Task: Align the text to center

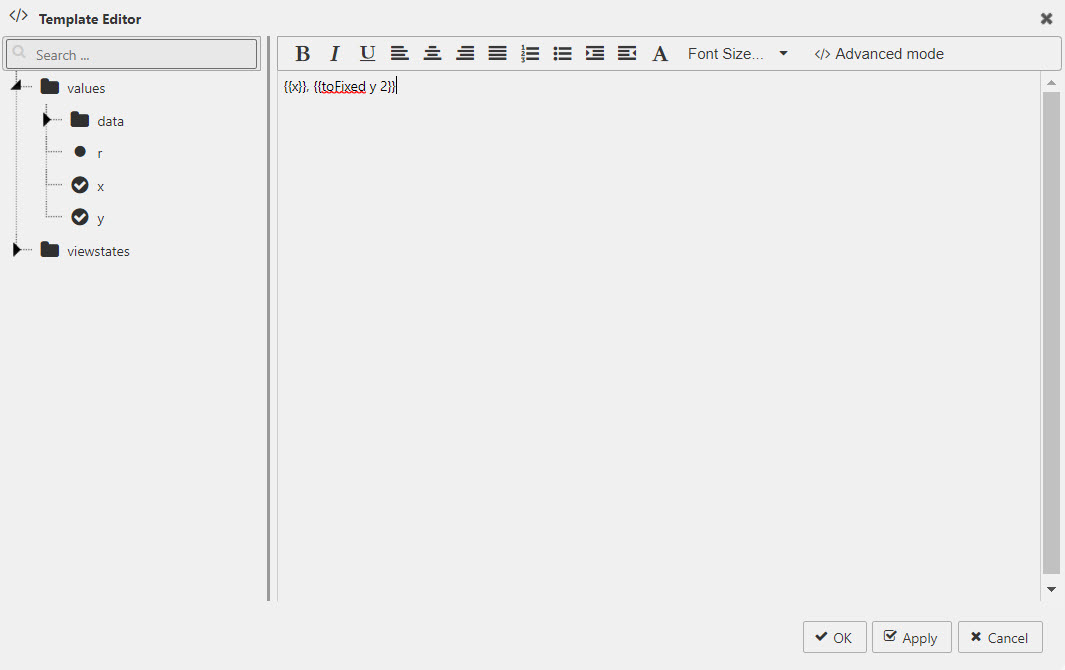Action: click(432, 53)
